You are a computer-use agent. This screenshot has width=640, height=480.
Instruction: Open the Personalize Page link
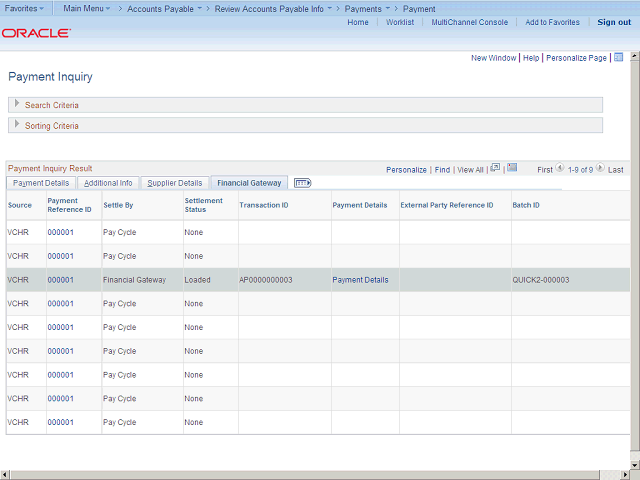[576, 58]
